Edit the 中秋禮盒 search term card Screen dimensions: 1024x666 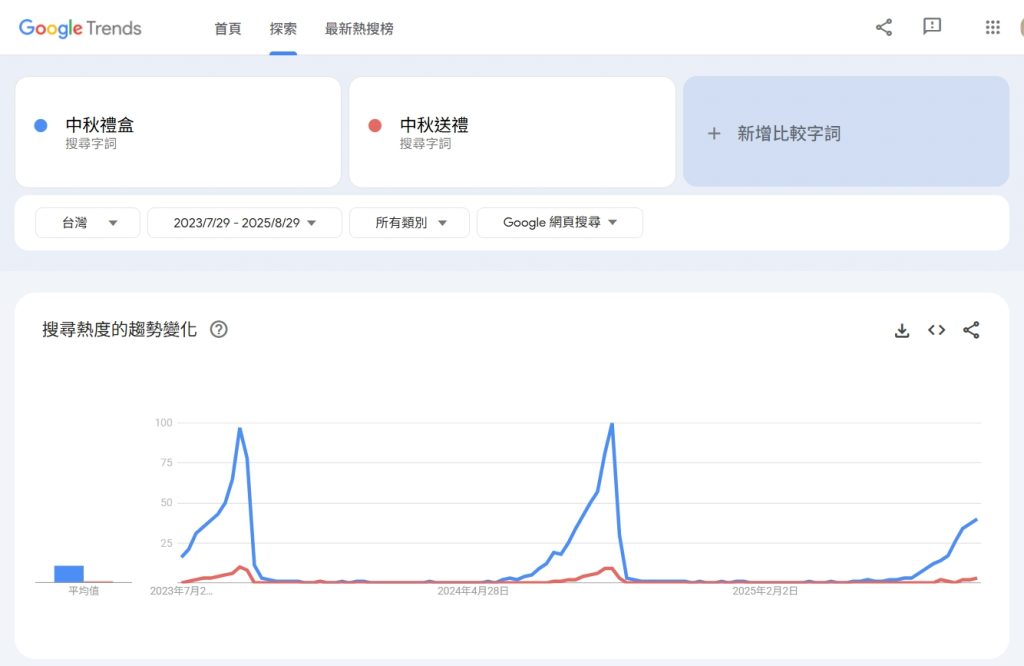point(178,132)
